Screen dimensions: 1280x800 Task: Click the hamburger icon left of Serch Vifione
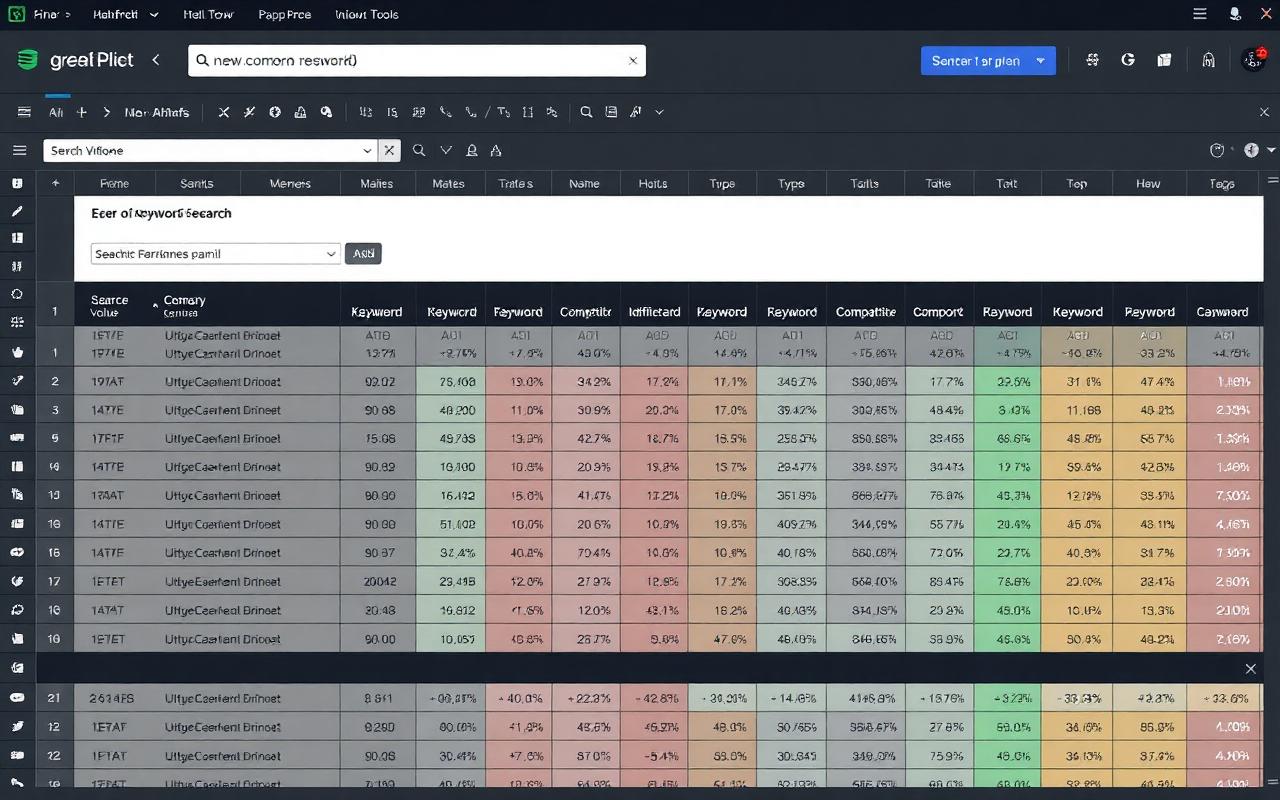click(19, 150)
